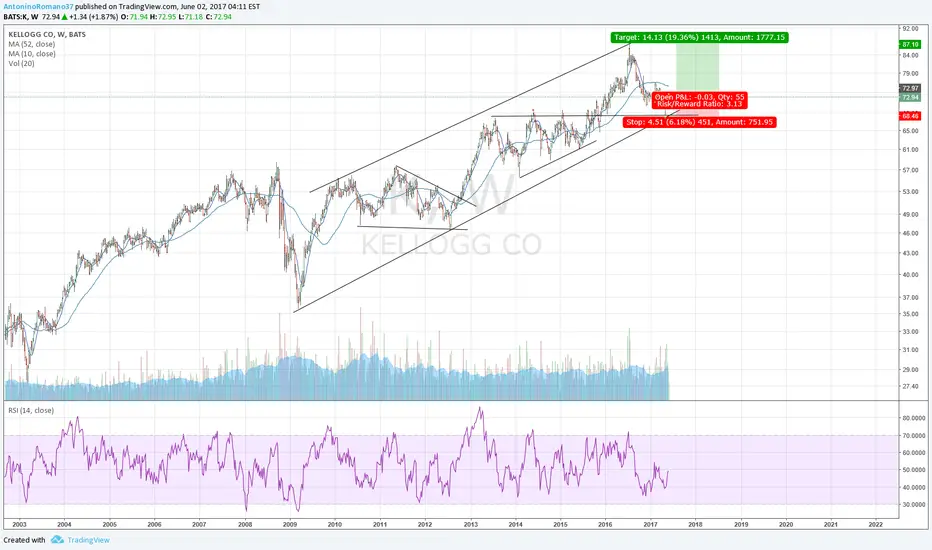Open the TradingView link in footer
This screenshot has width=932, height=550.
[89, 540]
